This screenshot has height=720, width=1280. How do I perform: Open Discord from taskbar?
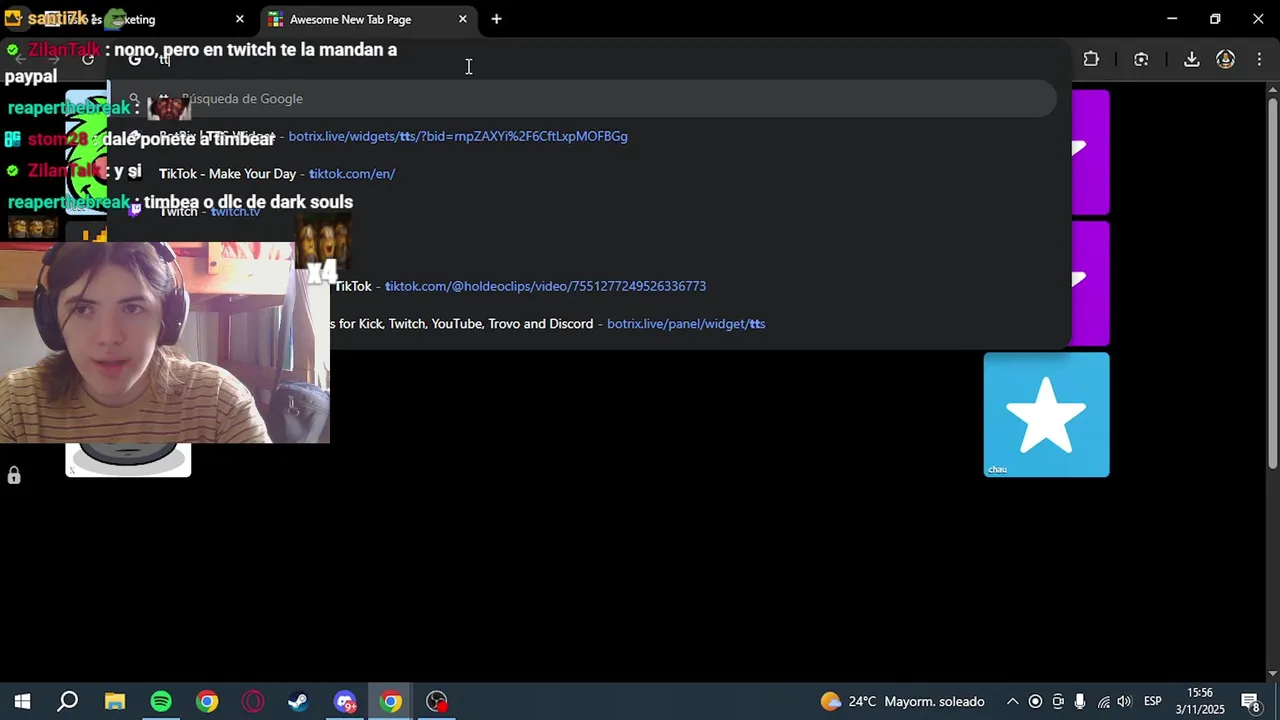345,702
